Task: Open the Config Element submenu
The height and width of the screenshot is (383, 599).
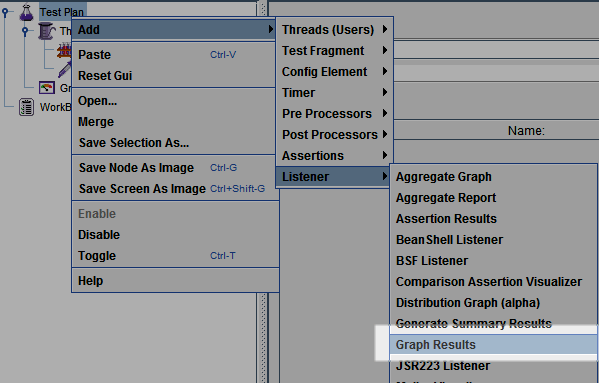Action: coord(334,71)
